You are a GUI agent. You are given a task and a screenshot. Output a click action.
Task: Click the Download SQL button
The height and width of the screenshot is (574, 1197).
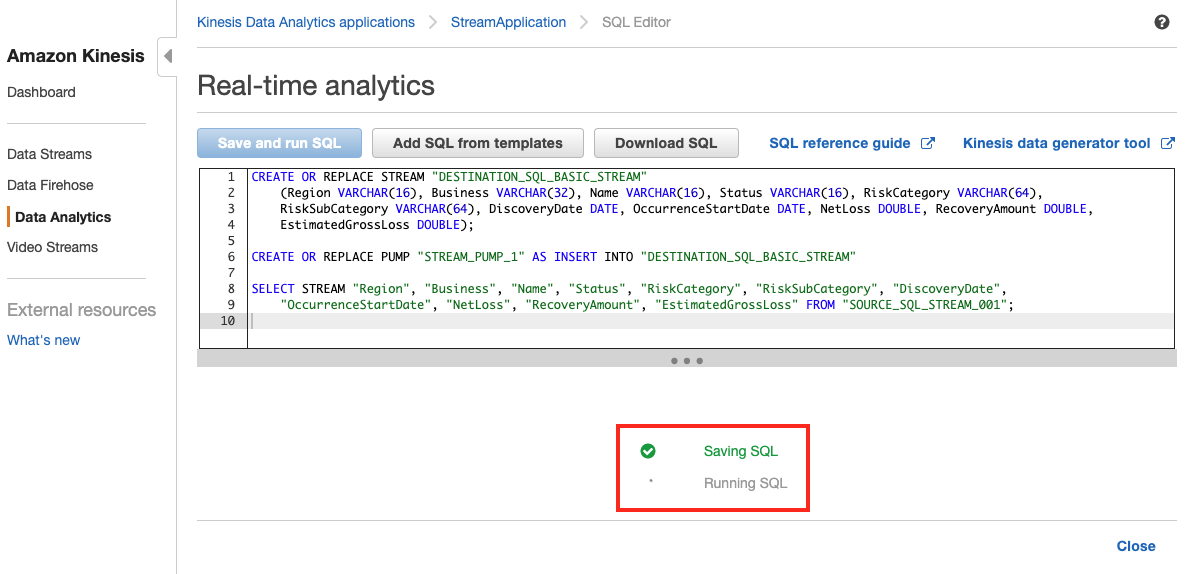[x=666, y=143]
